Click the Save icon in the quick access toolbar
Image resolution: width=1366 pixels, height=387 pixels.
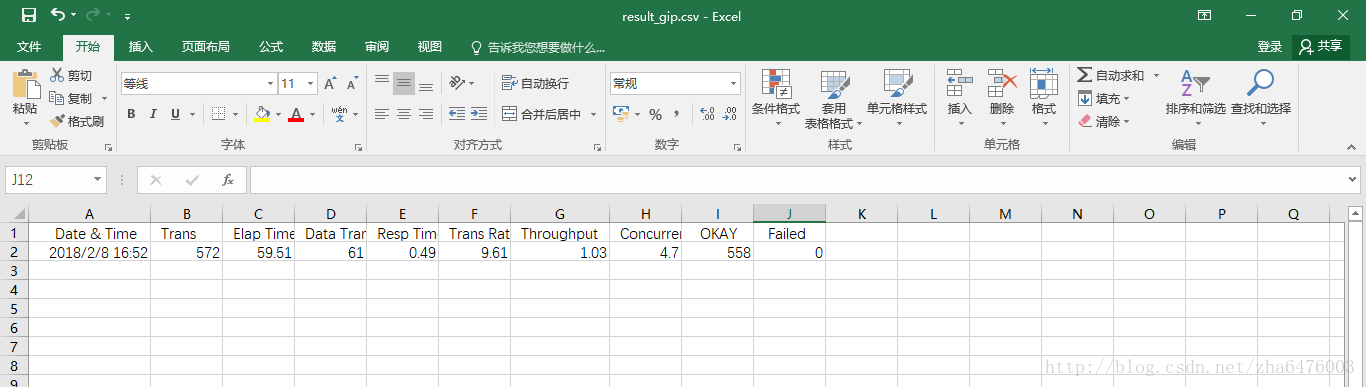pyautogui.click(x=29, y=15)
